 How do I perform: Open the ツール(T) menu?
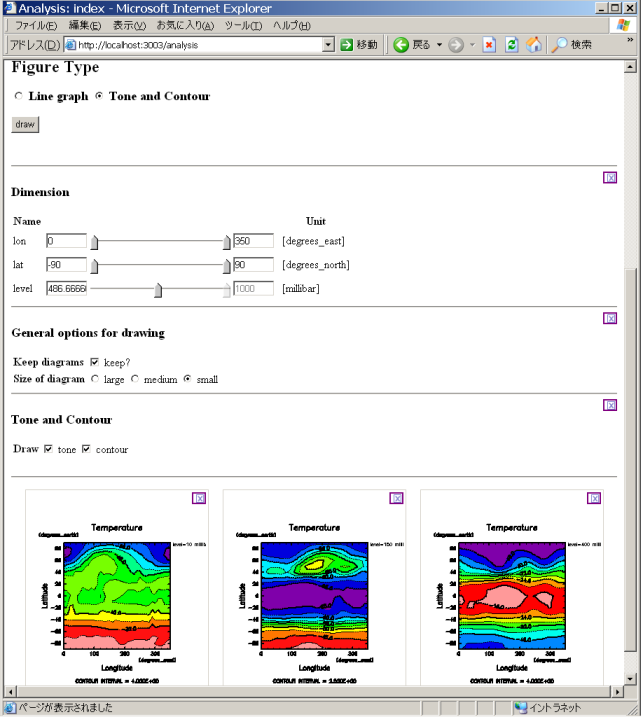pyautogui.click(x=243, y=26)
